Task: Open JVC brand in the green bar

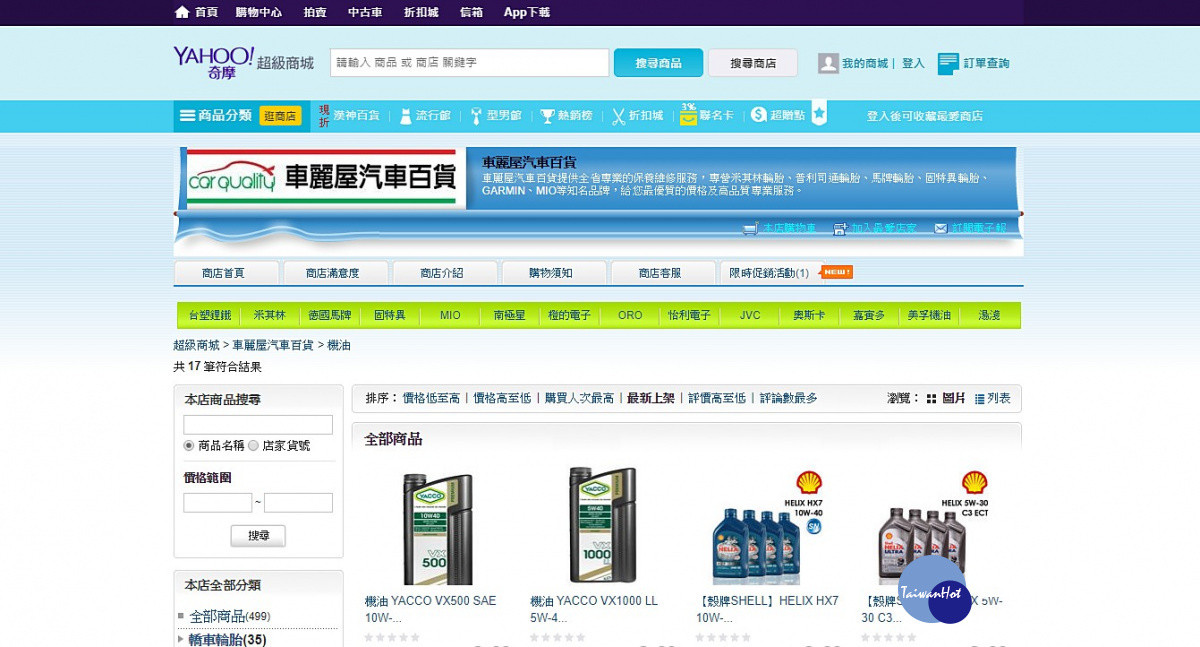Action: point(750,315)
